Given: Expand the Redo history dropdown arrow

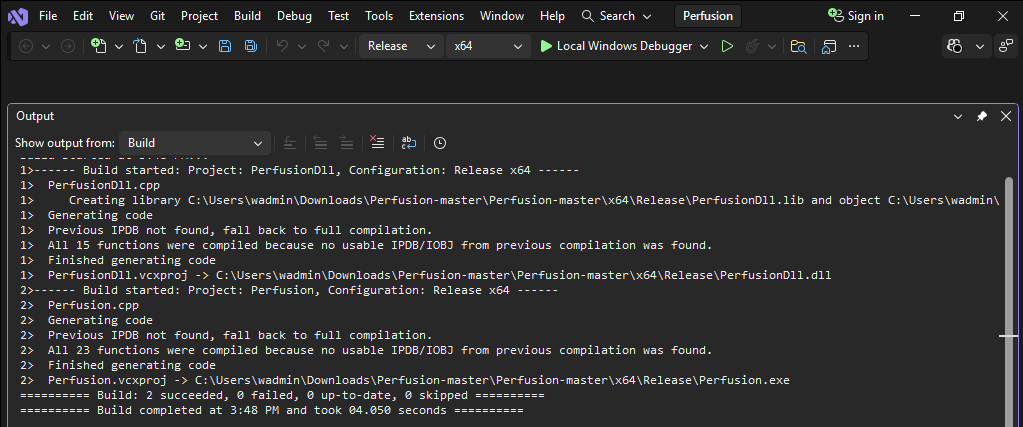Looking at the screenshot, I should [x=344, y=46].
